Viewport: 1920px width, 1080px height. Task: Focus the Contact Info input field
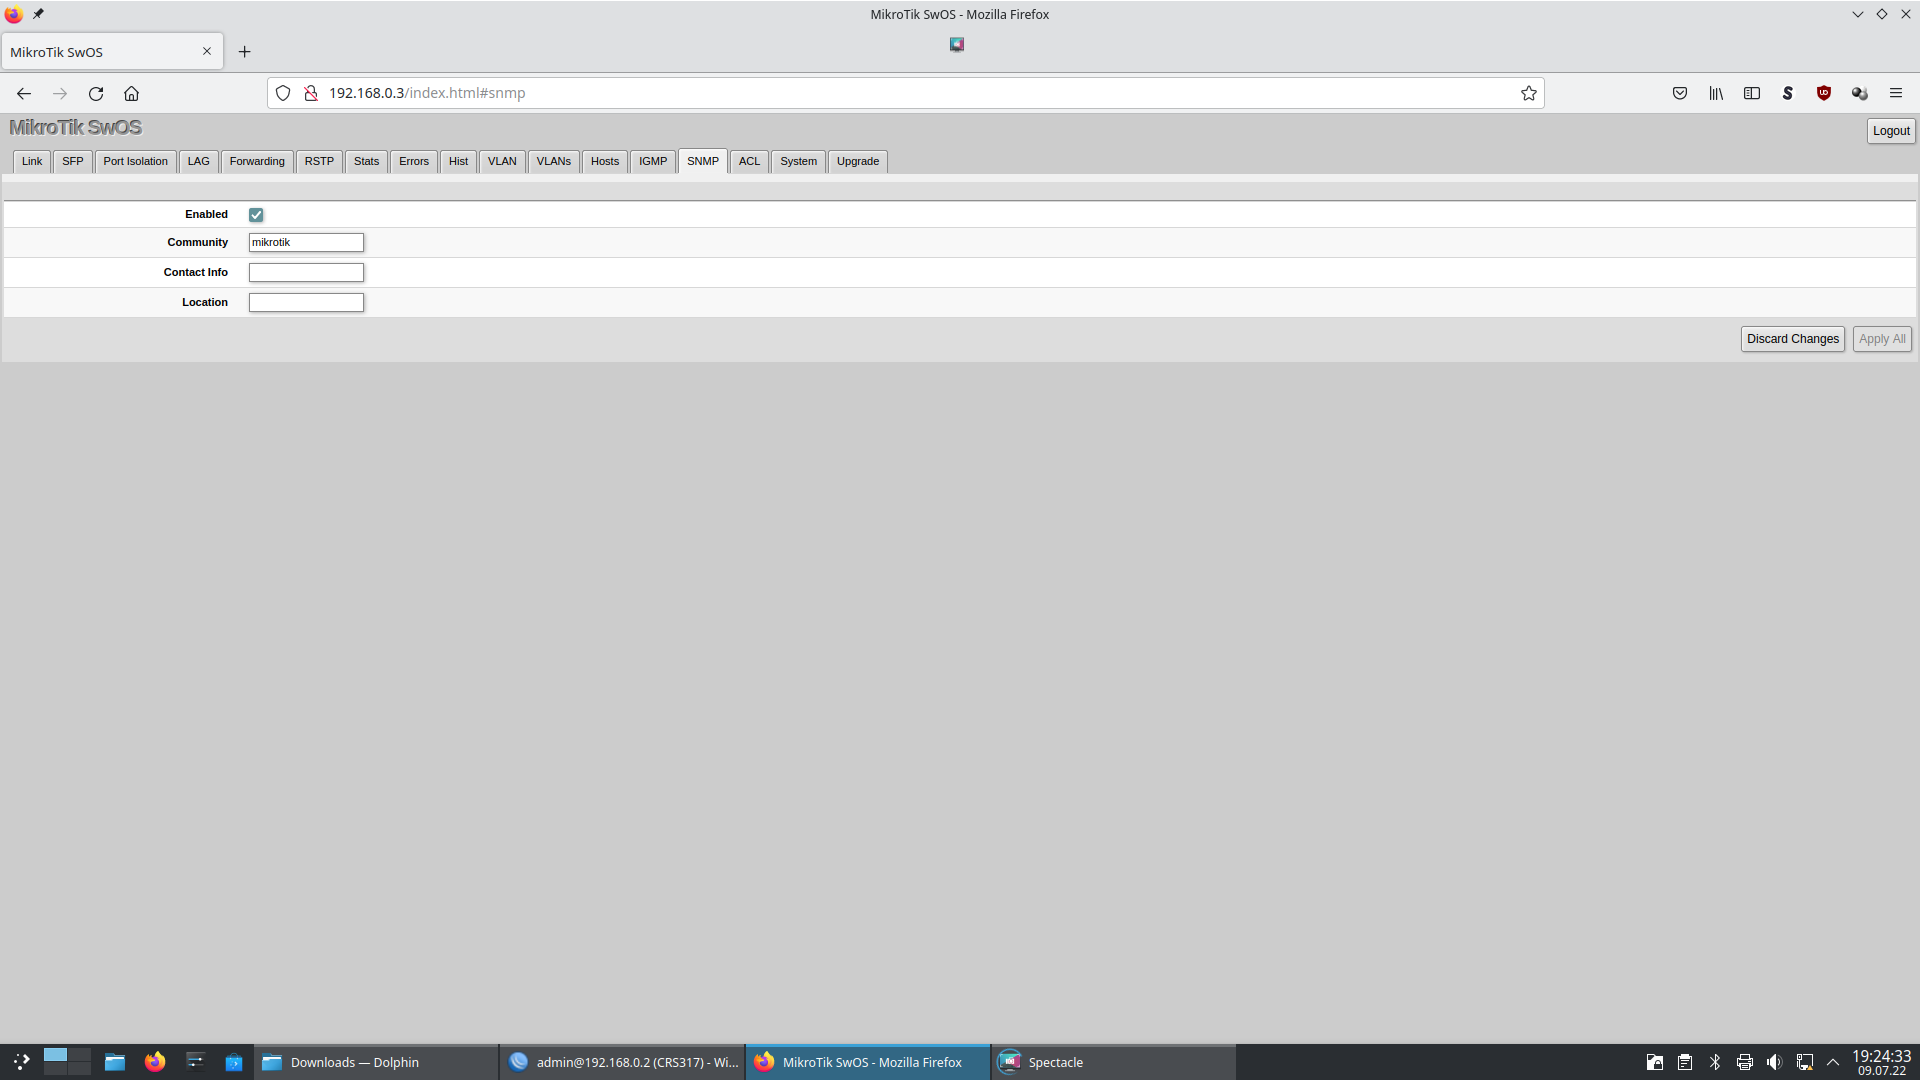[306, 272]
